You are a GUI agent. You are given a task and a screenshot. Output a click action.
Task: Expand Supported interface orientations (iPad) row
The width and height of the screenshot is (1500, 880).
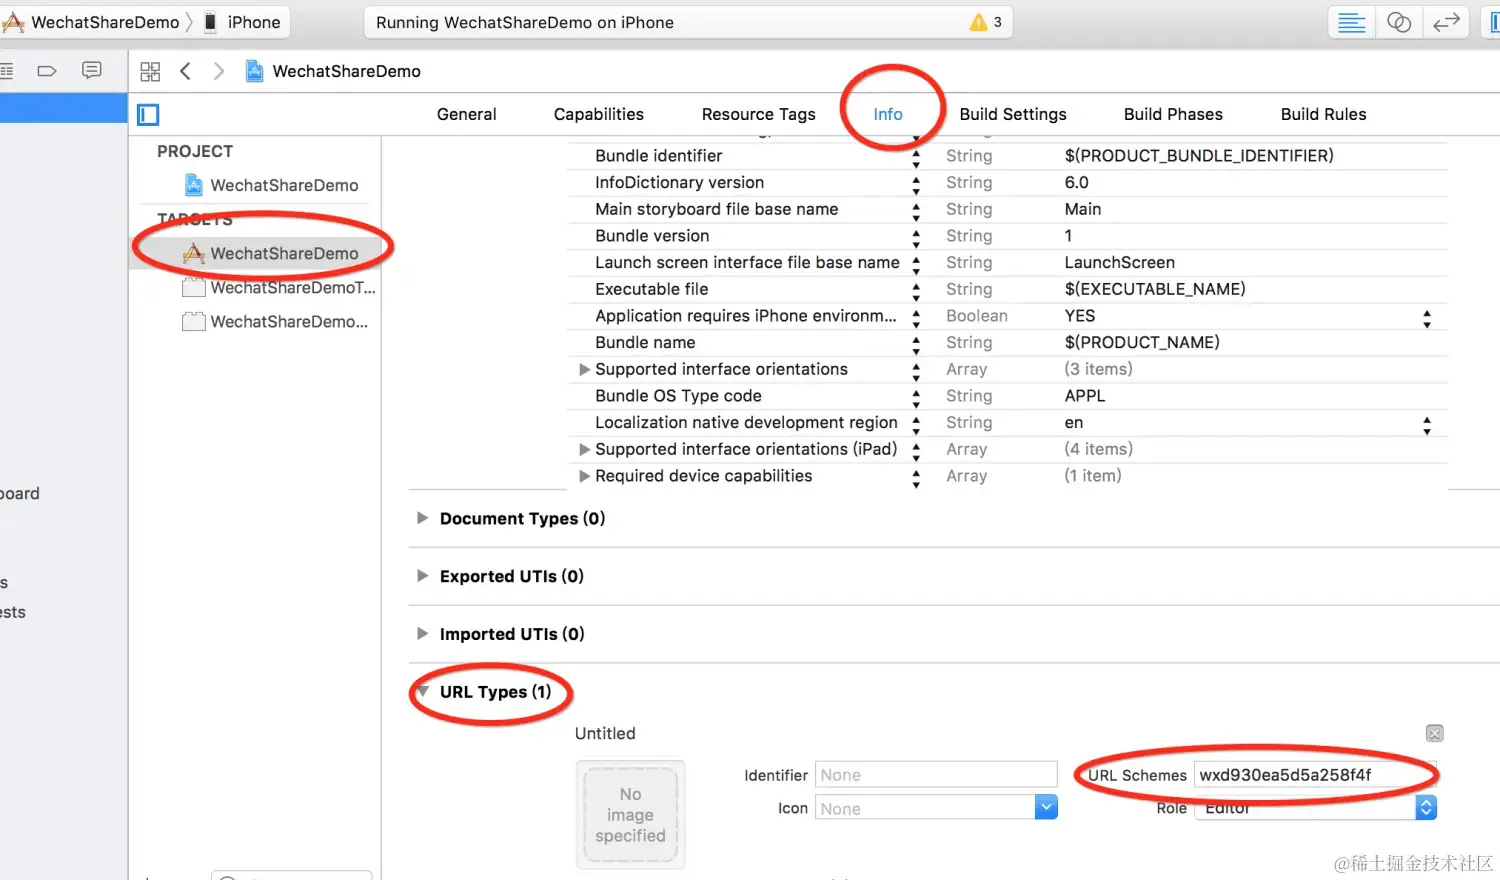(x=585, y=449)
